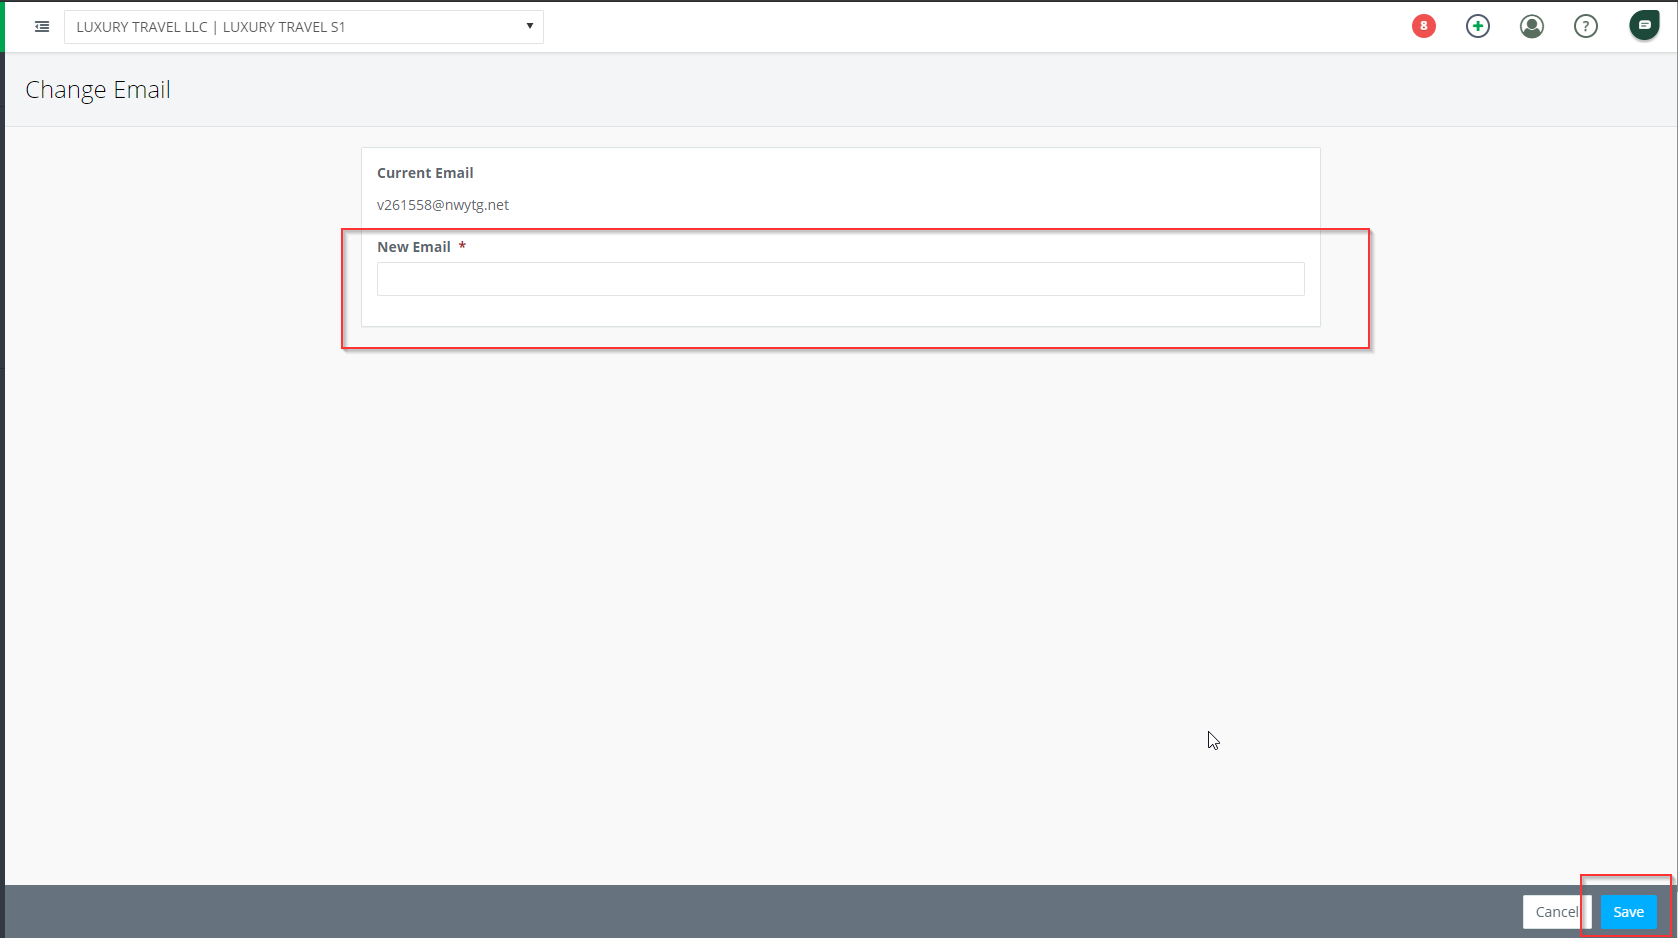This screenshot has width=1678, height=938.
Task: Click into the New Email input field
Action: click(840, 279)
